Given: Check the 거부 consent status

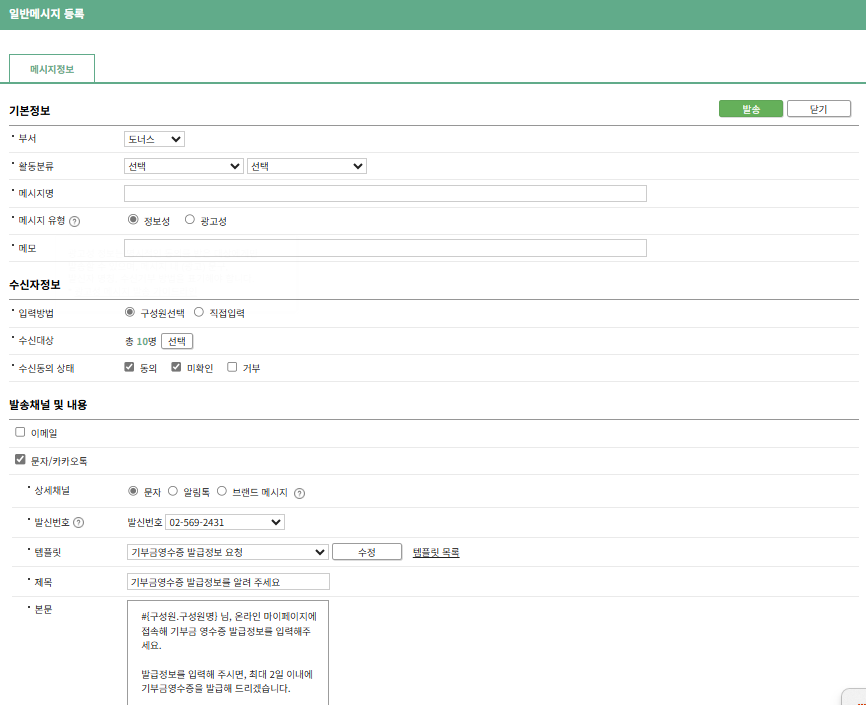Looking at the screenshot, I should 232,367.
